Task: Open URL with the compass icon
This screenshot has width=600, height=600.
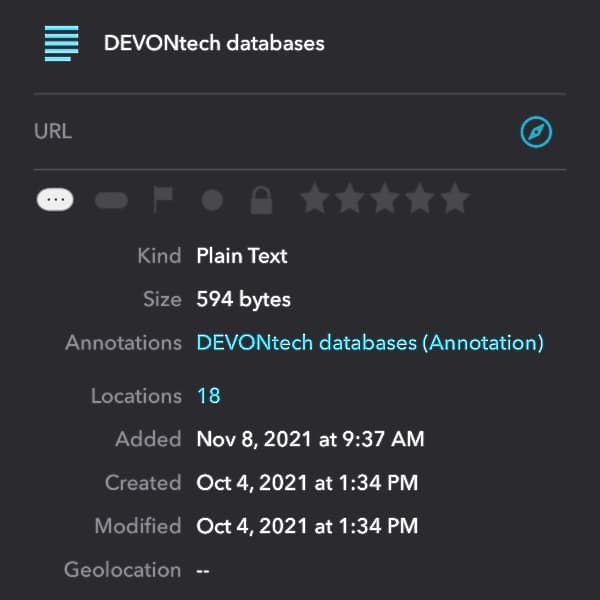Action: point(536,132)
